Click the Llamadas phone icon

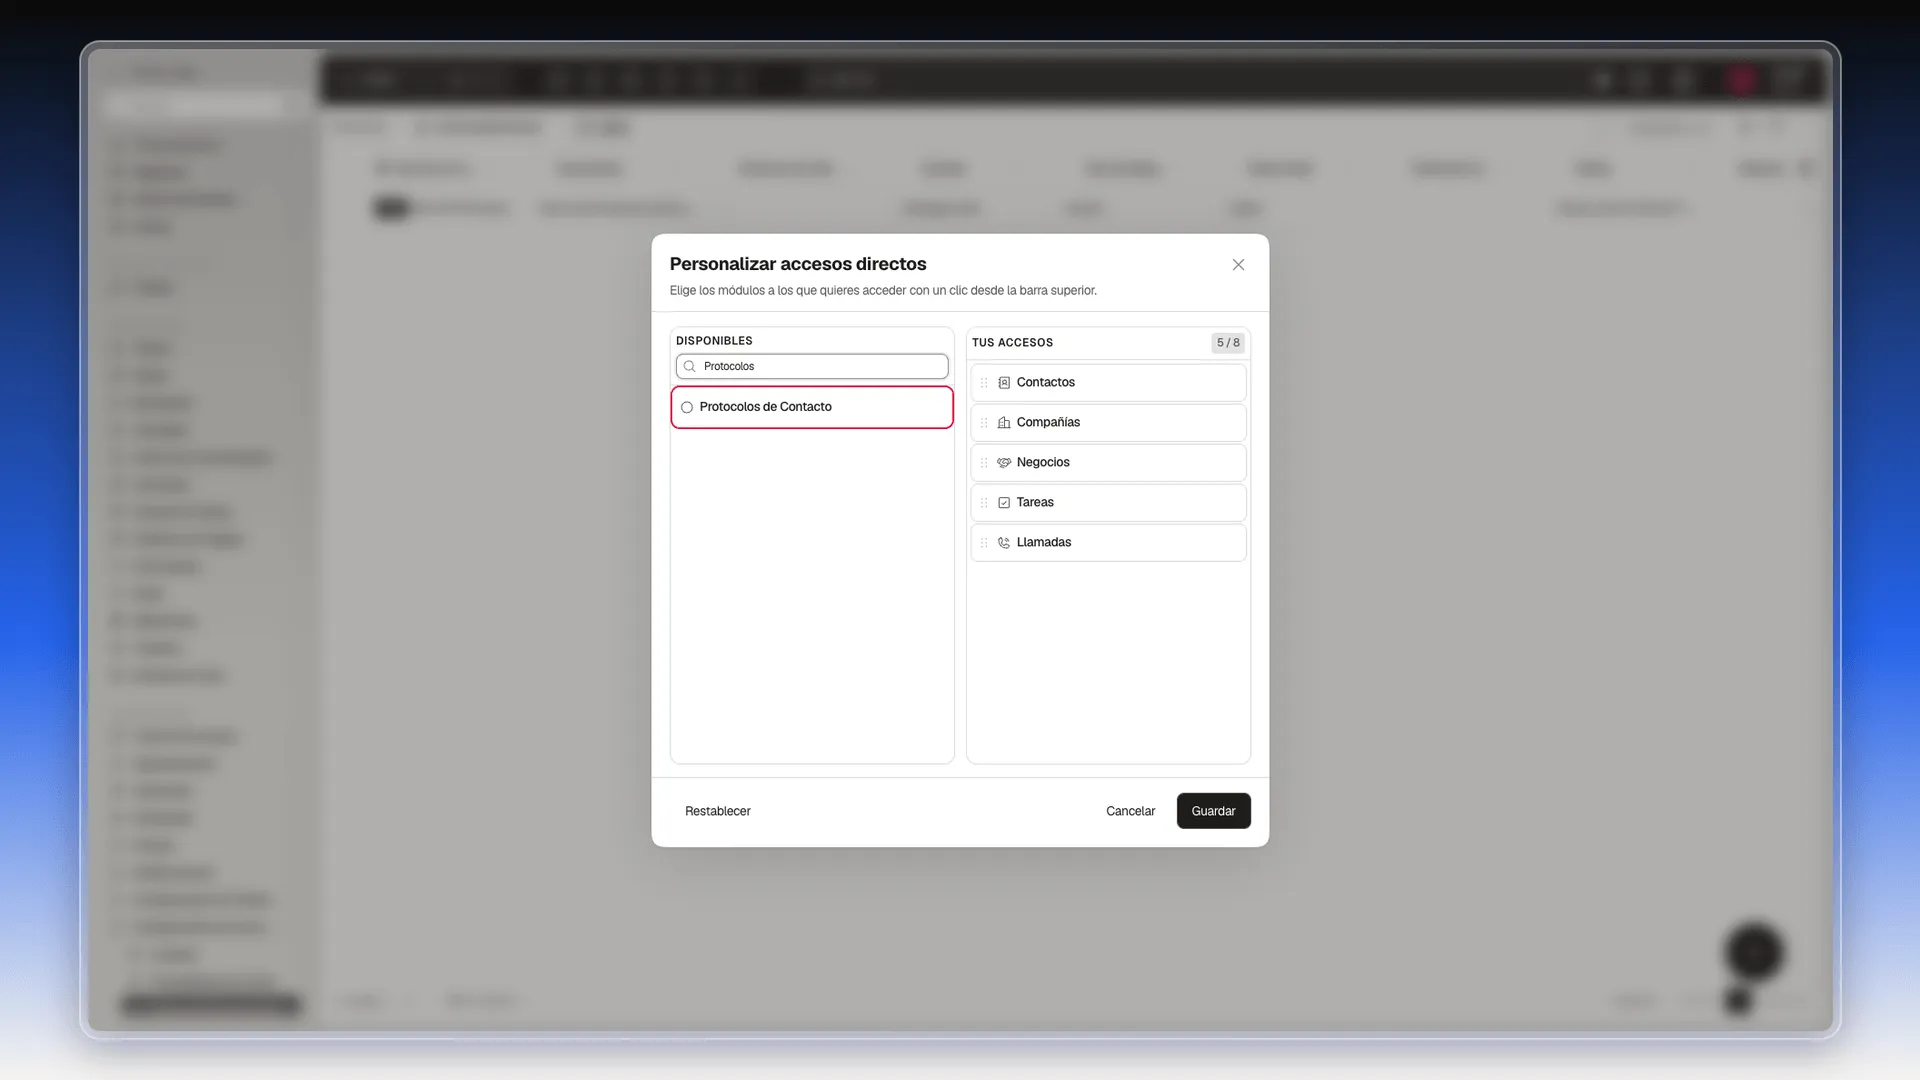pyautogui.click(x=1004, y=543)
